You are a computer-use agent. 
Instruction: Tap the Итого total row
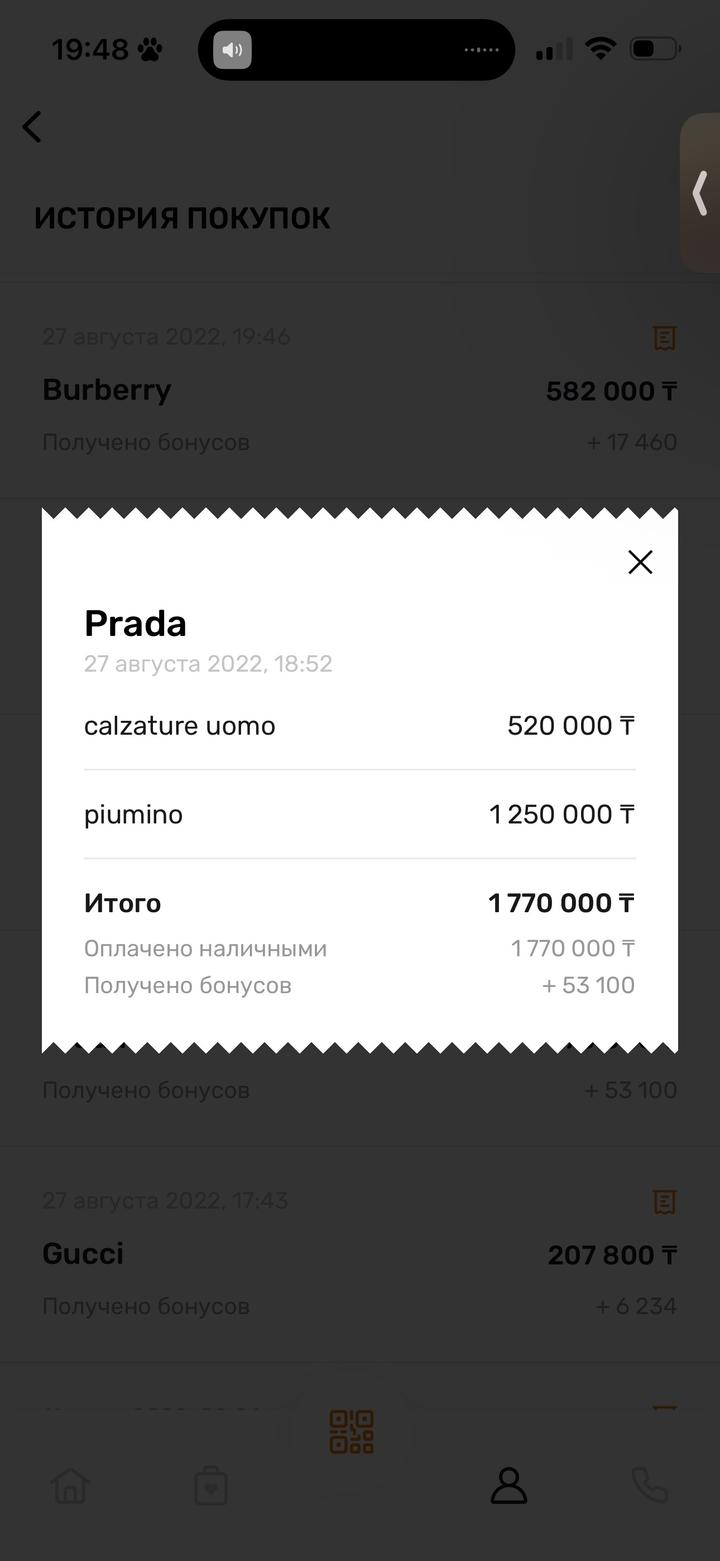point(123,904)
